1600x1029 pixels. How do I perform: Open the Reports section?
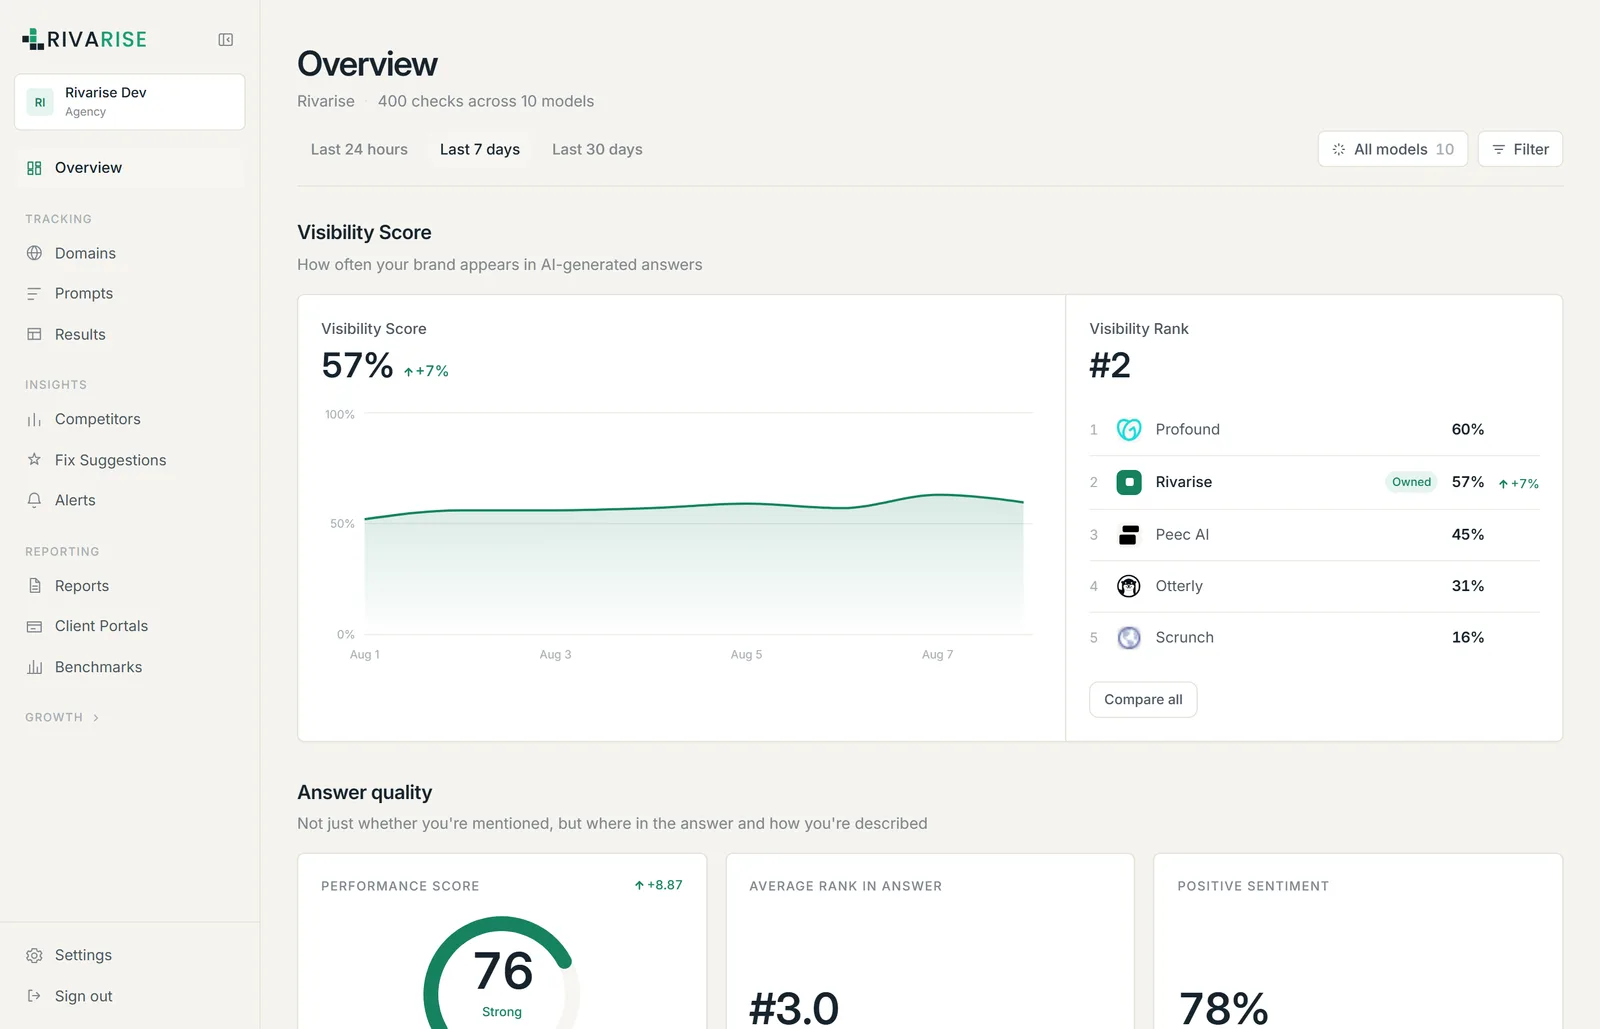point(130,586)
